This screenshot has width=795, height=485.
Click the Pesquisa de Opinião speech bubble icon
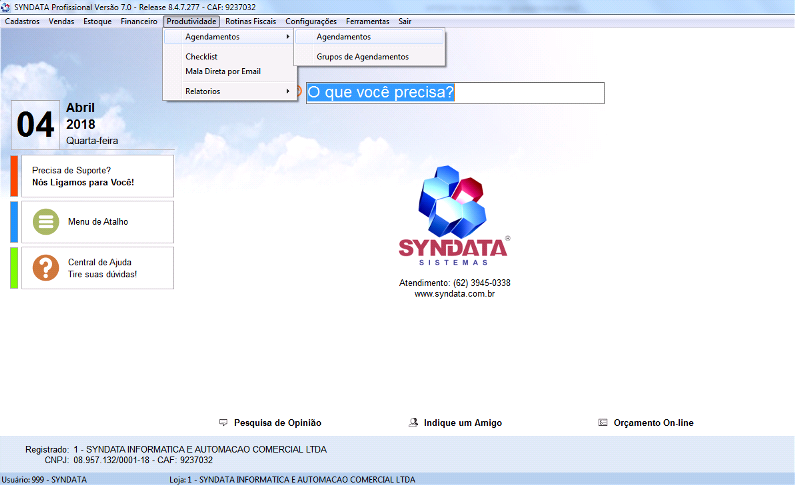(x=223, y=423)
